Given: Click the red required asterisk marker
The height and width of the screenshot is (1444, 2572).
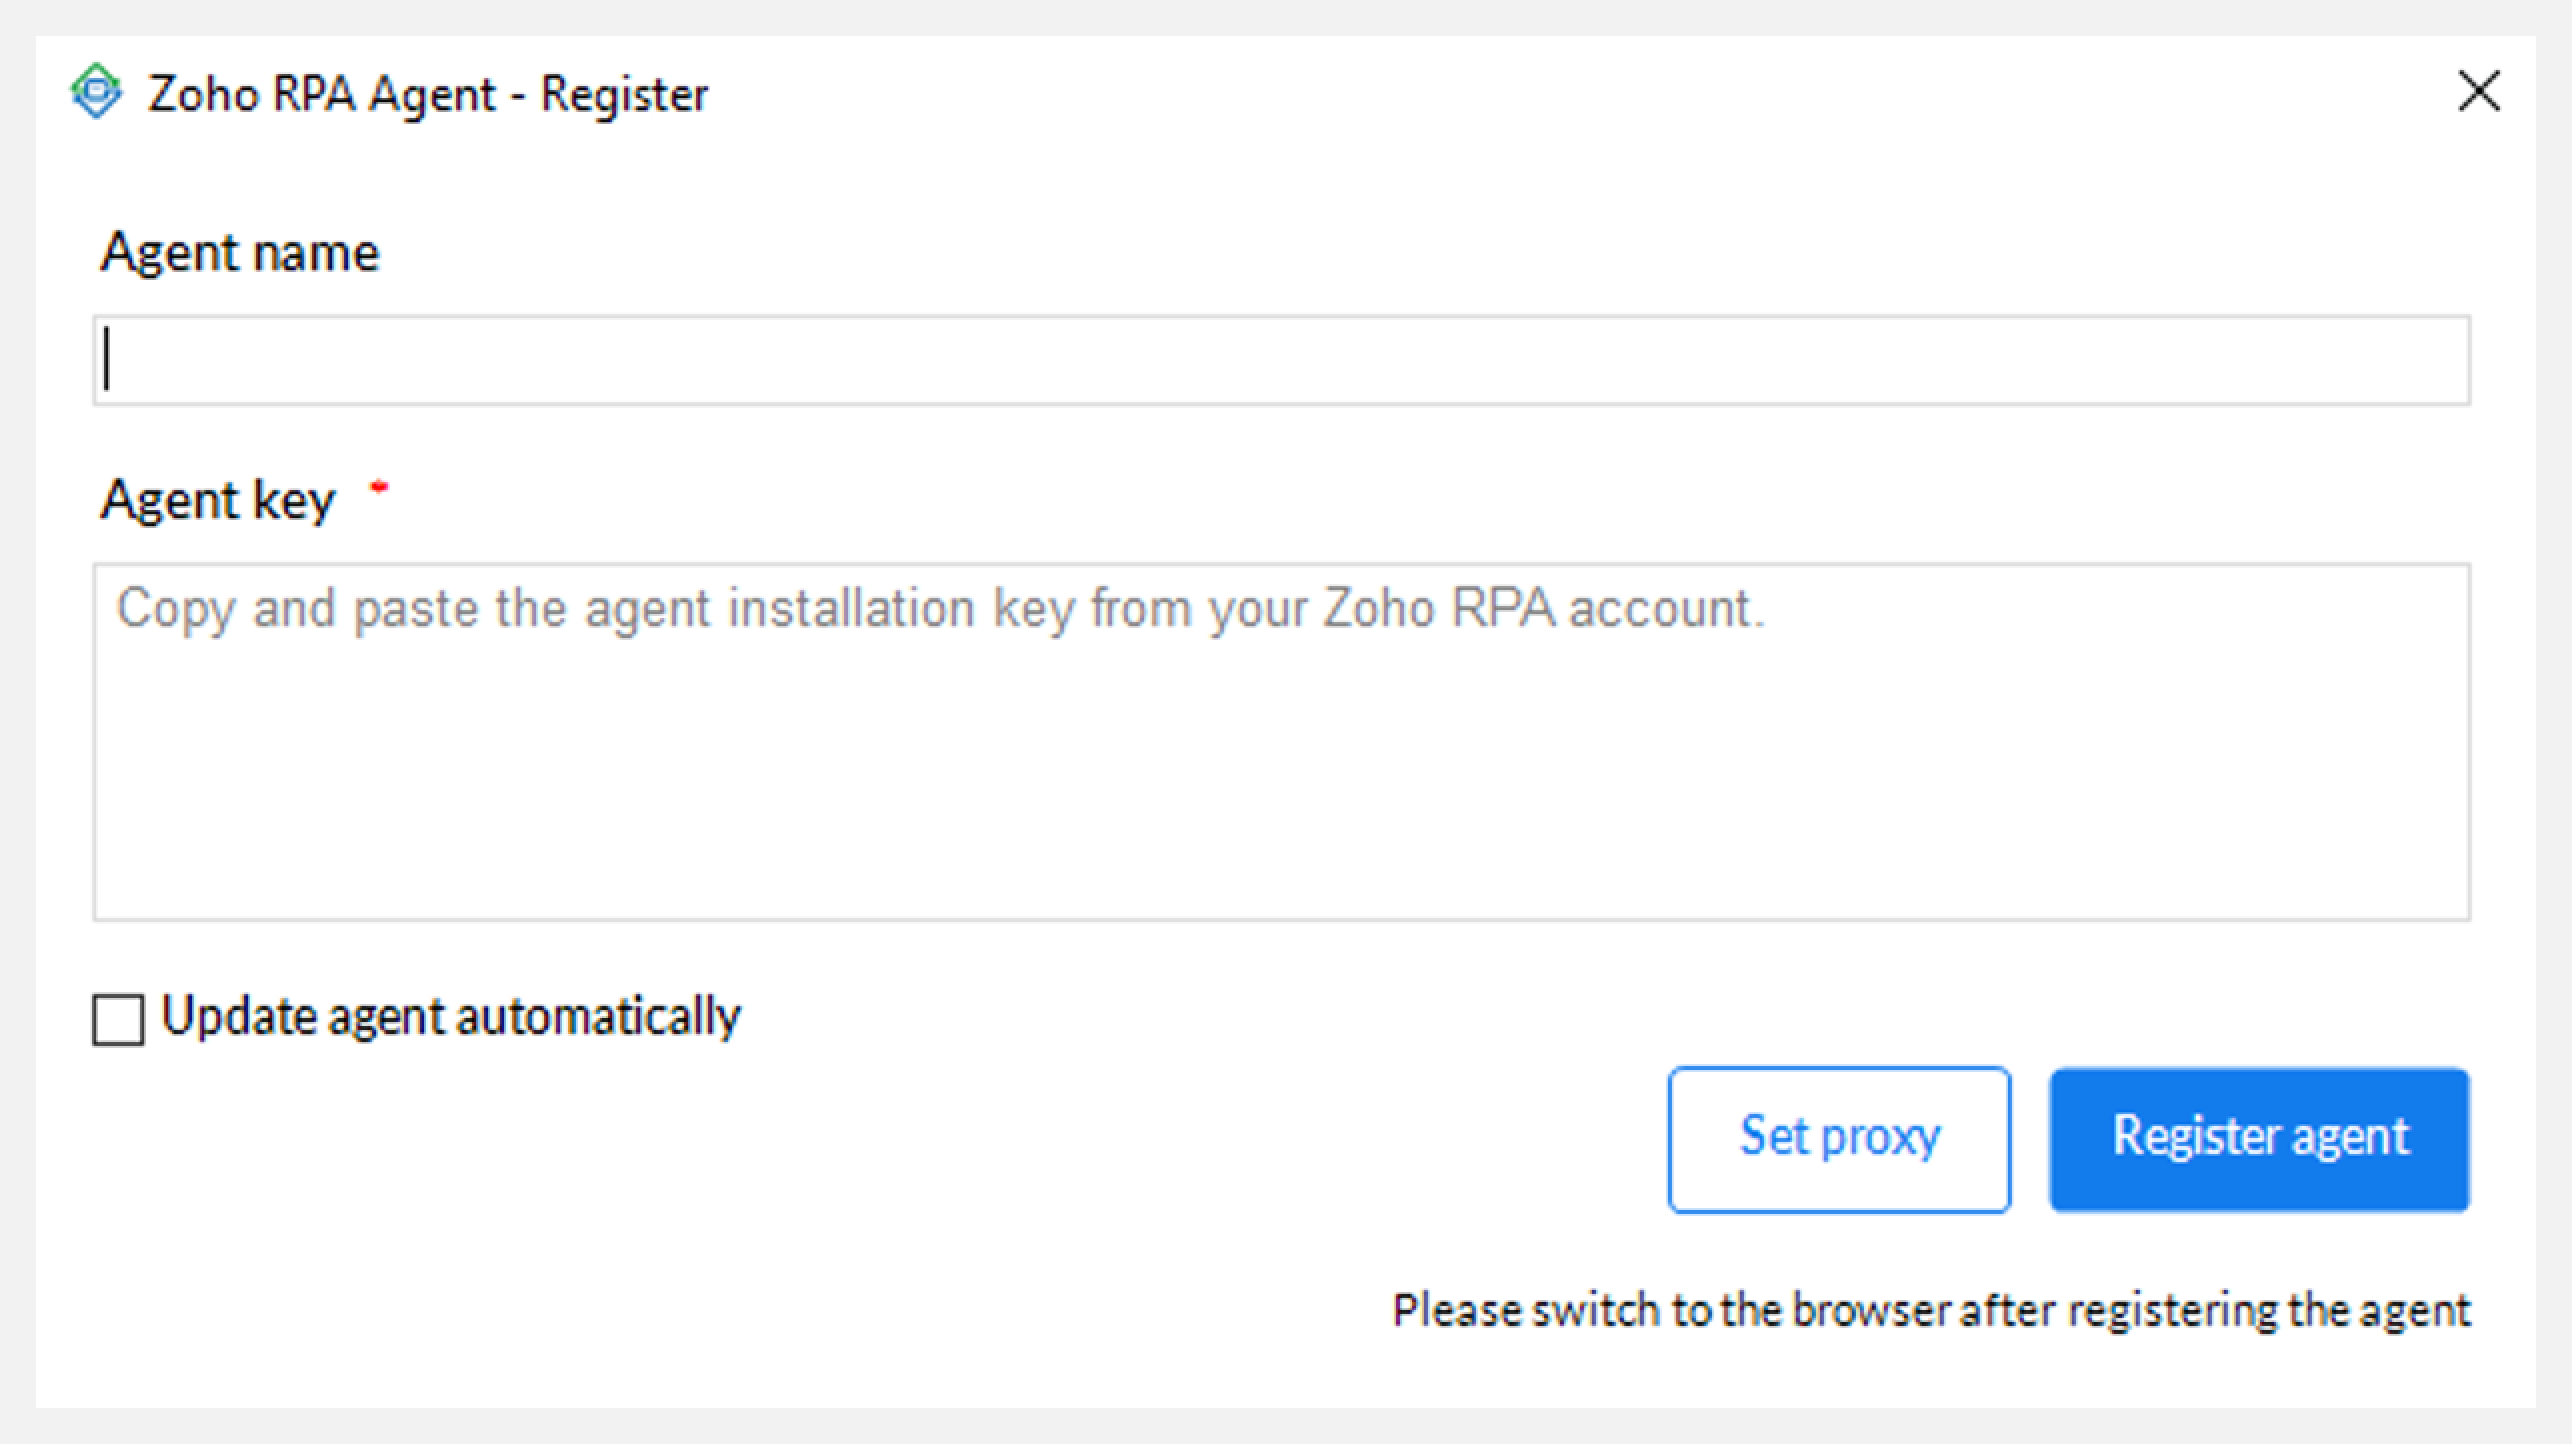Looking at the screenshot, I should pyautogui.click(x=378, y=487).
